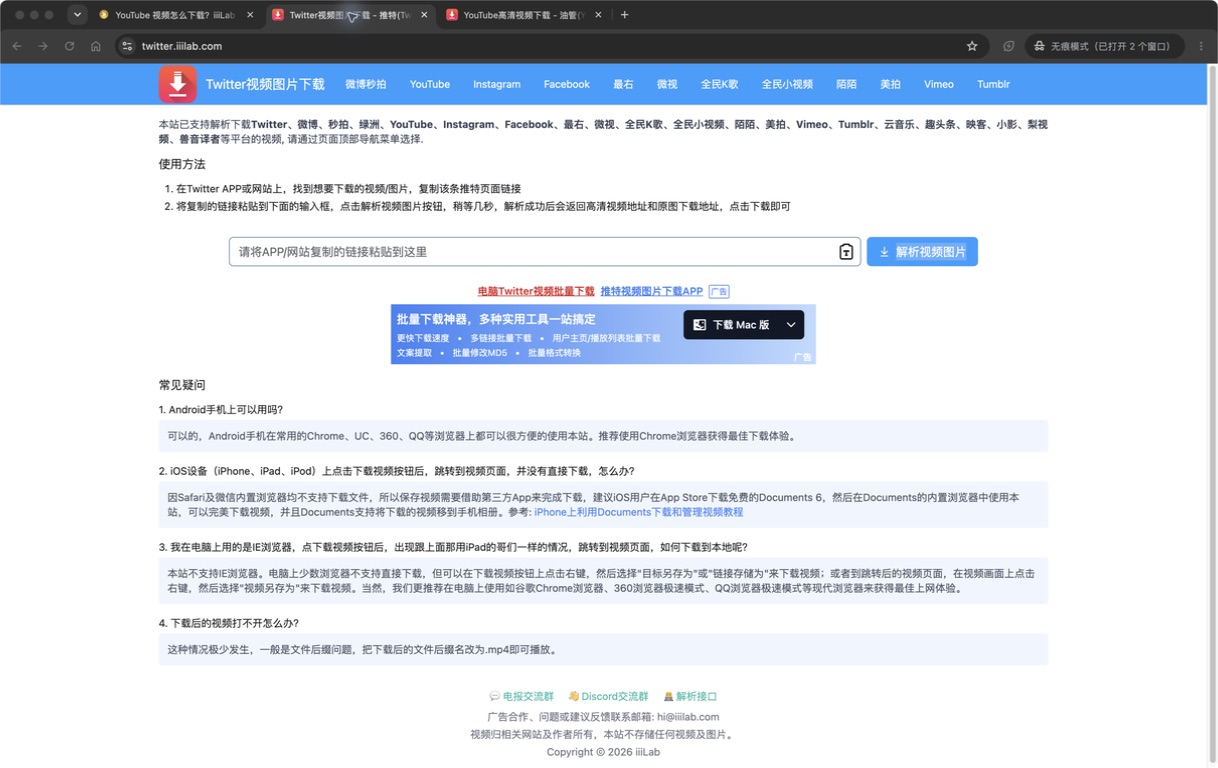The image size is (1218, 768).
Task: Switch to the YouTube高清视频下载 tab
Action: (523, 15)
